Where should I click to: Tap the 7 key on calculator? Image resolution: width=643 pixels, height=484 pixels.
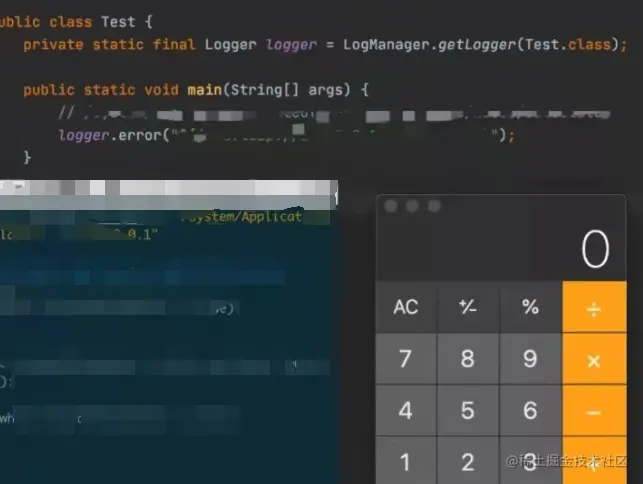click(406, 359)
